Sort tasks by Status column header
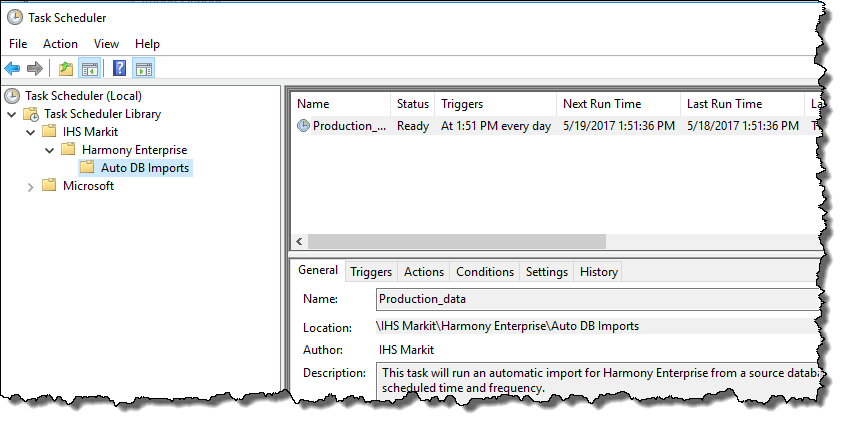The height and width of the screenshot is (423, 847). (412, 104)
